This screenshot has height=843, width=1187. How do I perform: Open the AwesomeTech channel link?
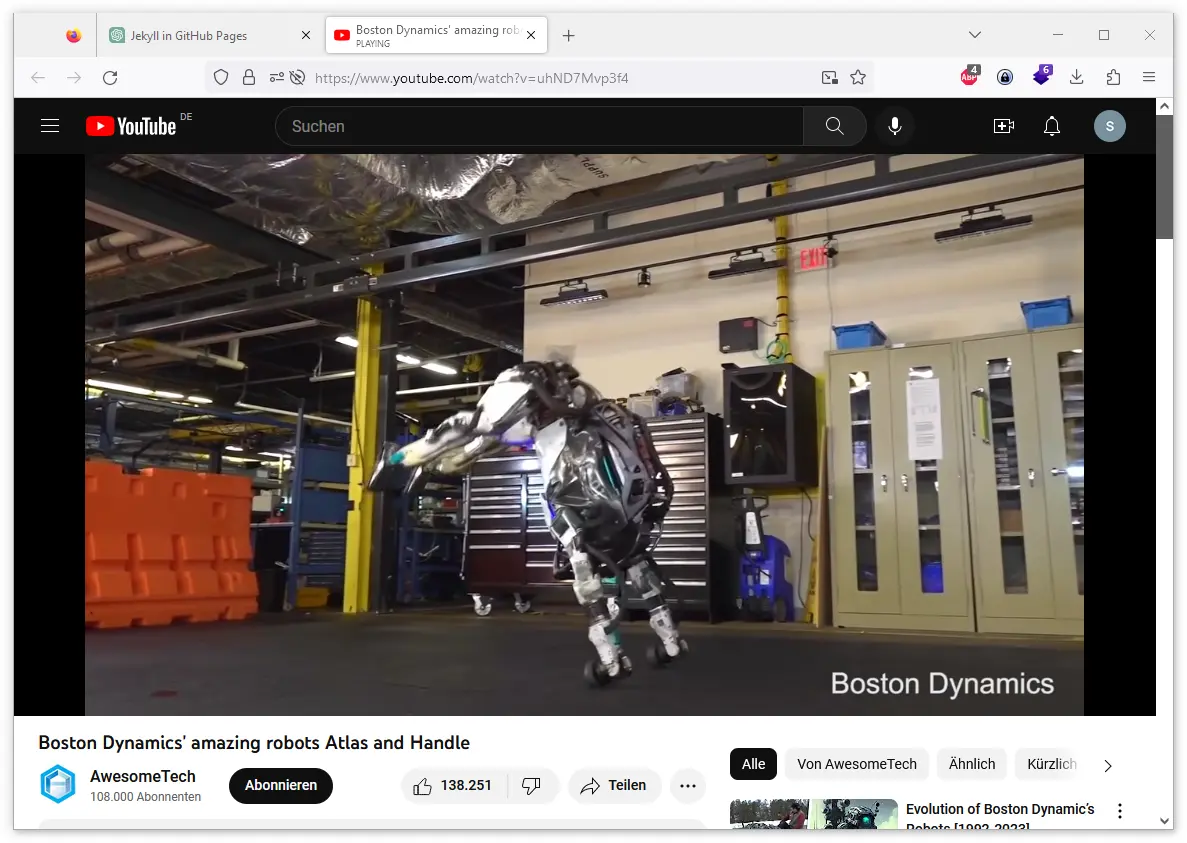pyautogui.click(x=143, y=776)
